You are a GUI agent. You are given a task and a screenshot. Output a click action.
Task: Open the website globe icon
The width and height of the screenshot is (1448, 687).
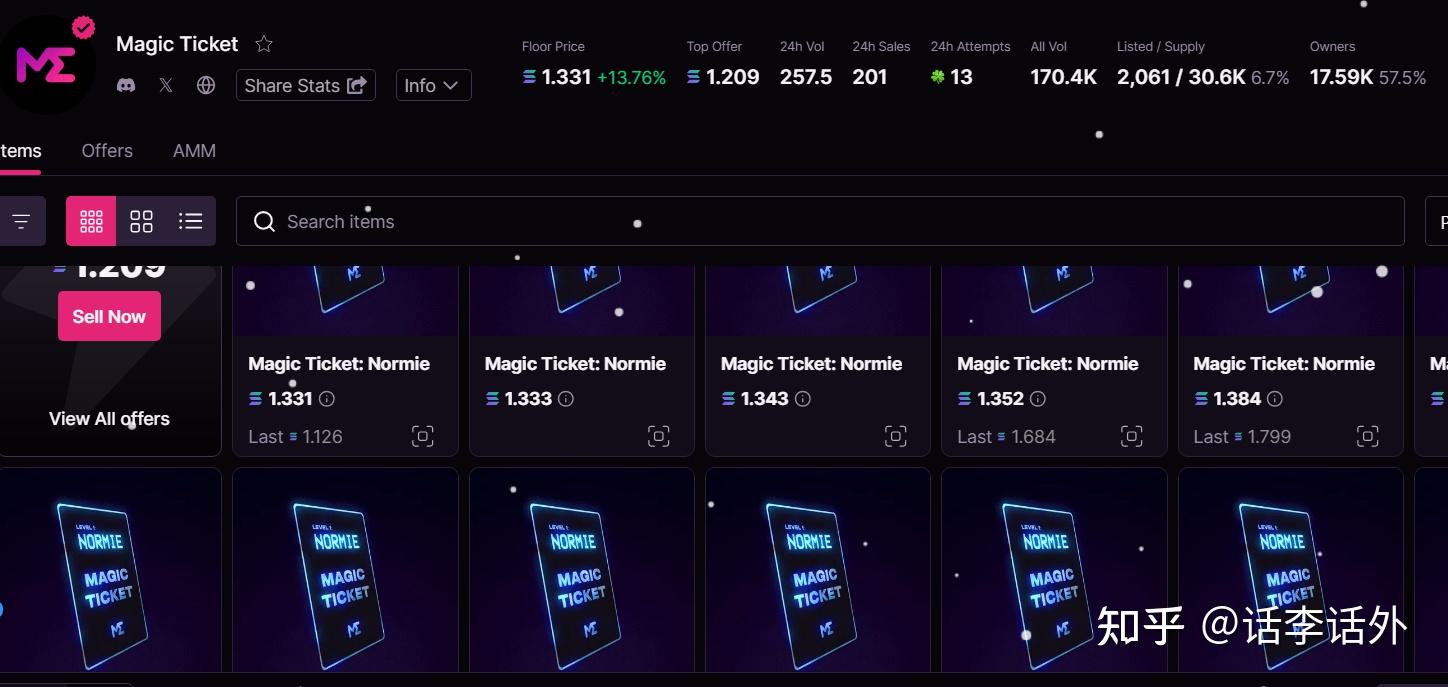click(206, 85)
